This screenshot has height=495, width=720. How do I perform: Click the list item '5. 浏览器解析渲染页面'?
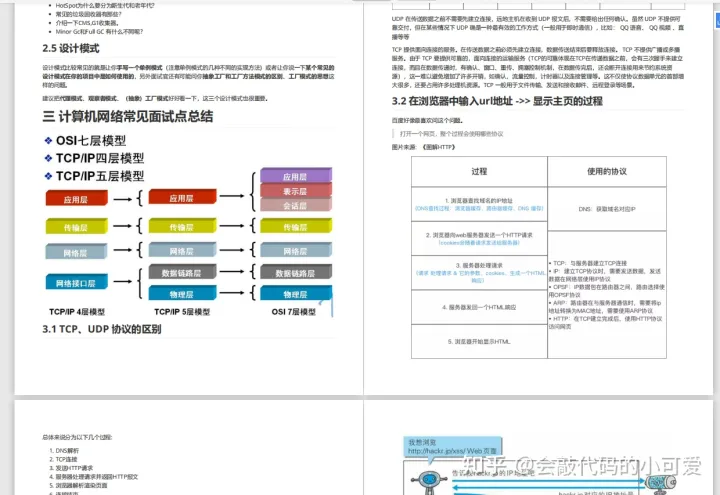click(x=78, y=485)
